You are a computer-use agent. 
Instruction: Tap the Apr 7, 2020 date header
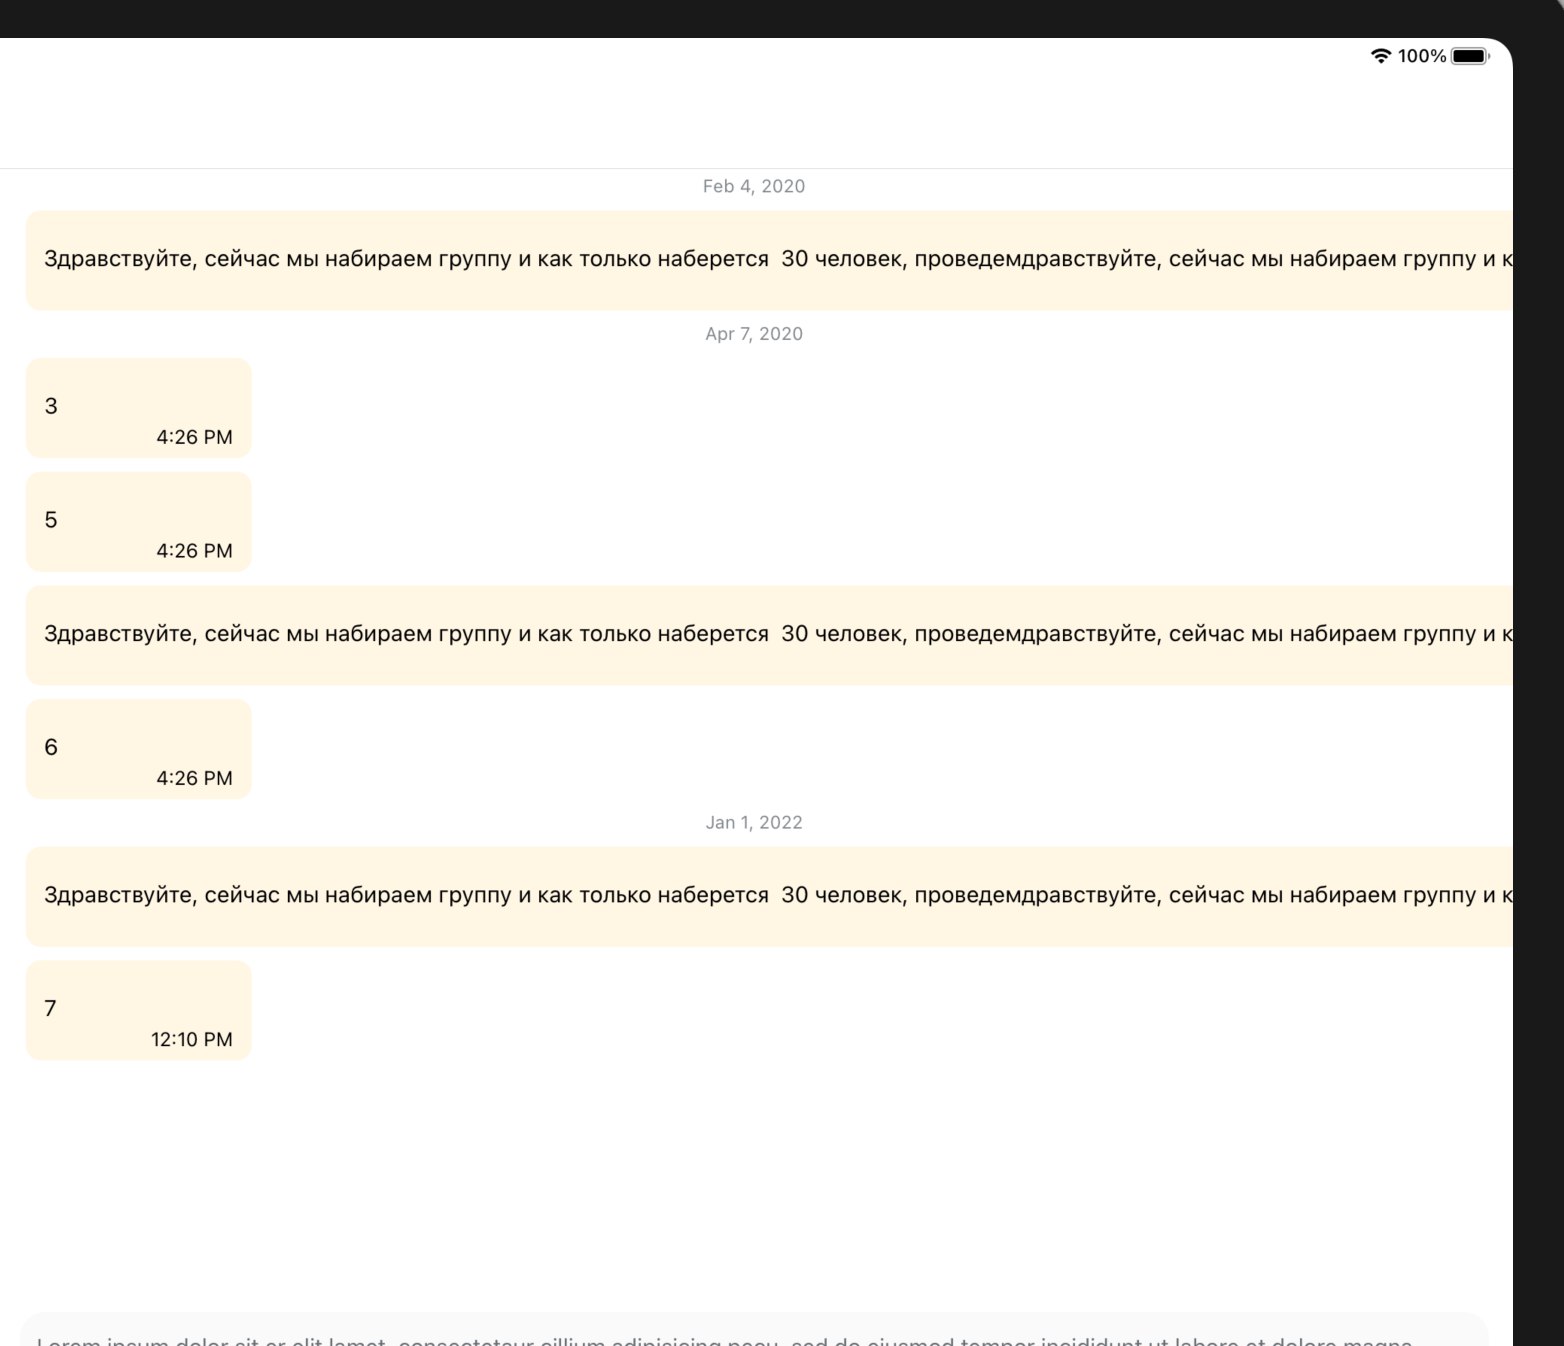click(754, 334)
